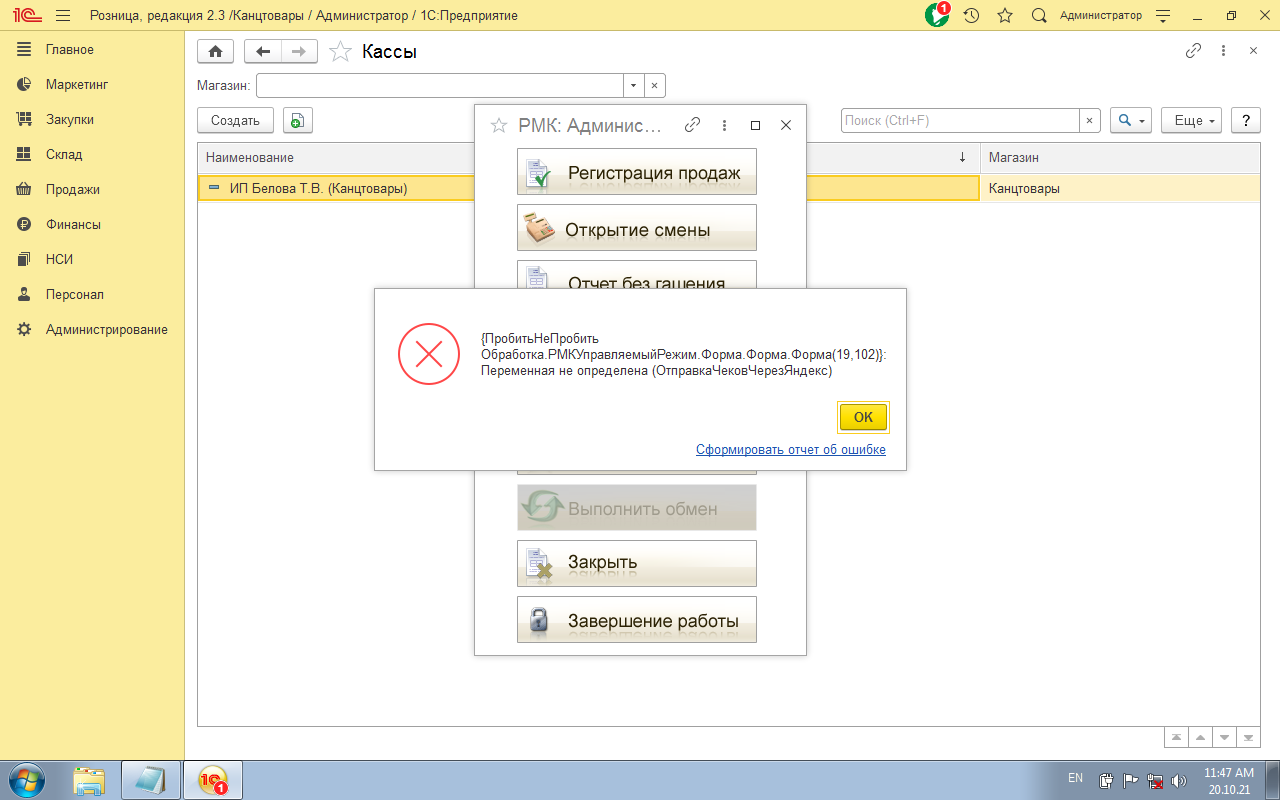Move one row up arrow at bottom
The height and width of the screenshot is (800, 1280).
click(1201, 737)
